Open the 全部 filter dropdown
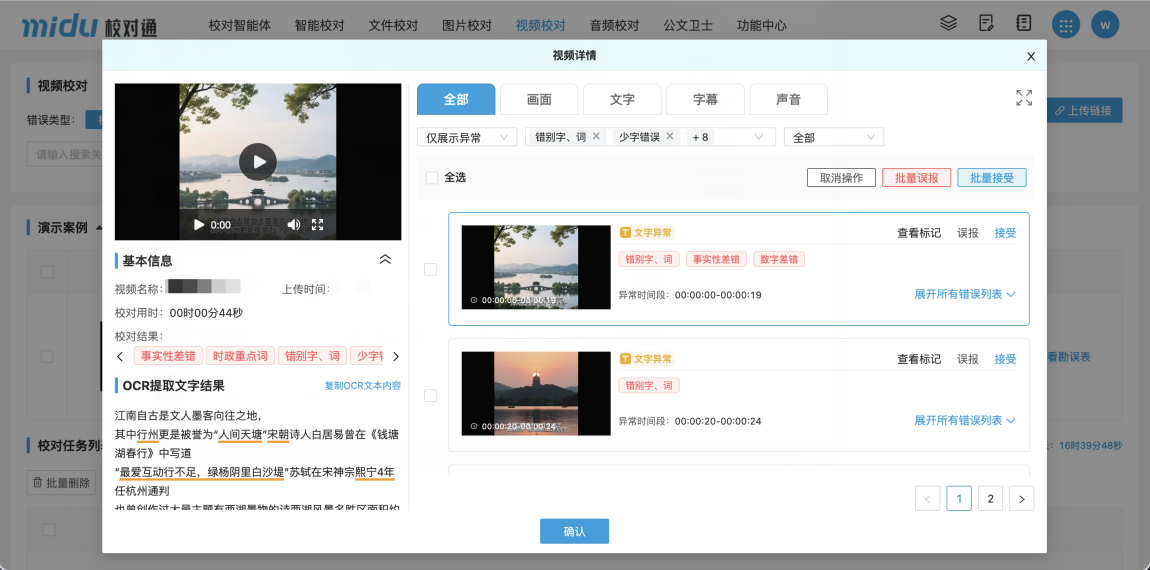 pos(833,137)
